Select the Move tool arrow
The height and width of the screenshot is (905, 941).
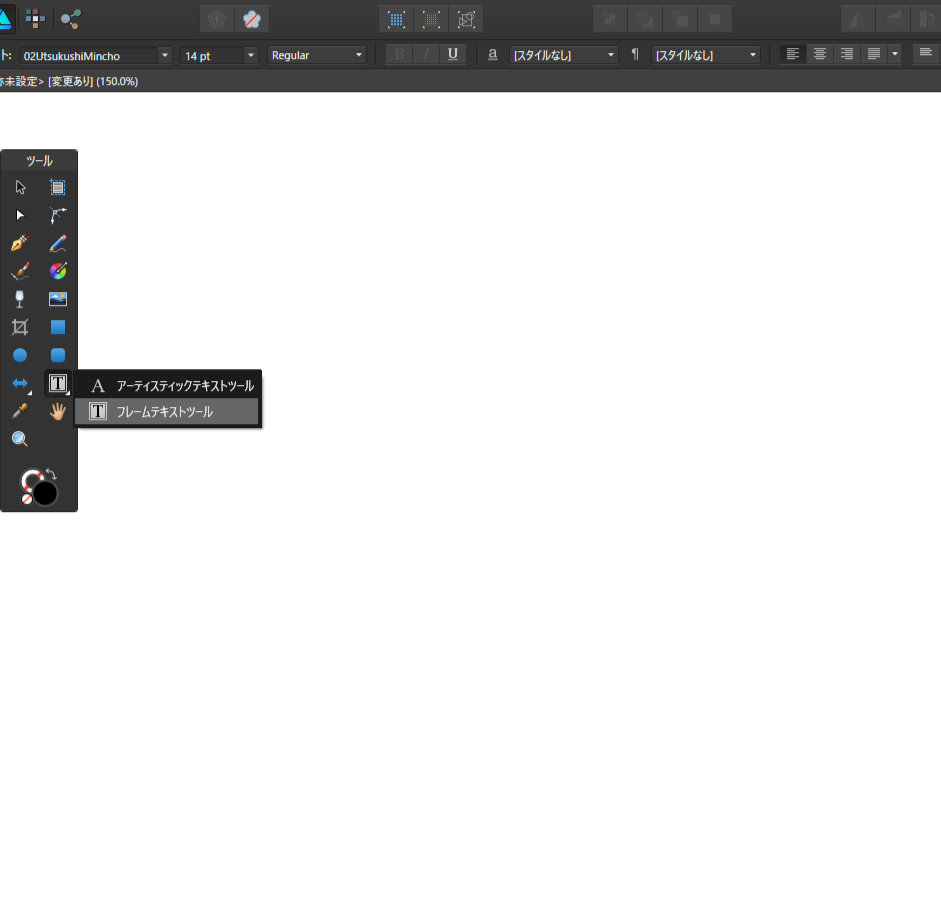[20, 187]
